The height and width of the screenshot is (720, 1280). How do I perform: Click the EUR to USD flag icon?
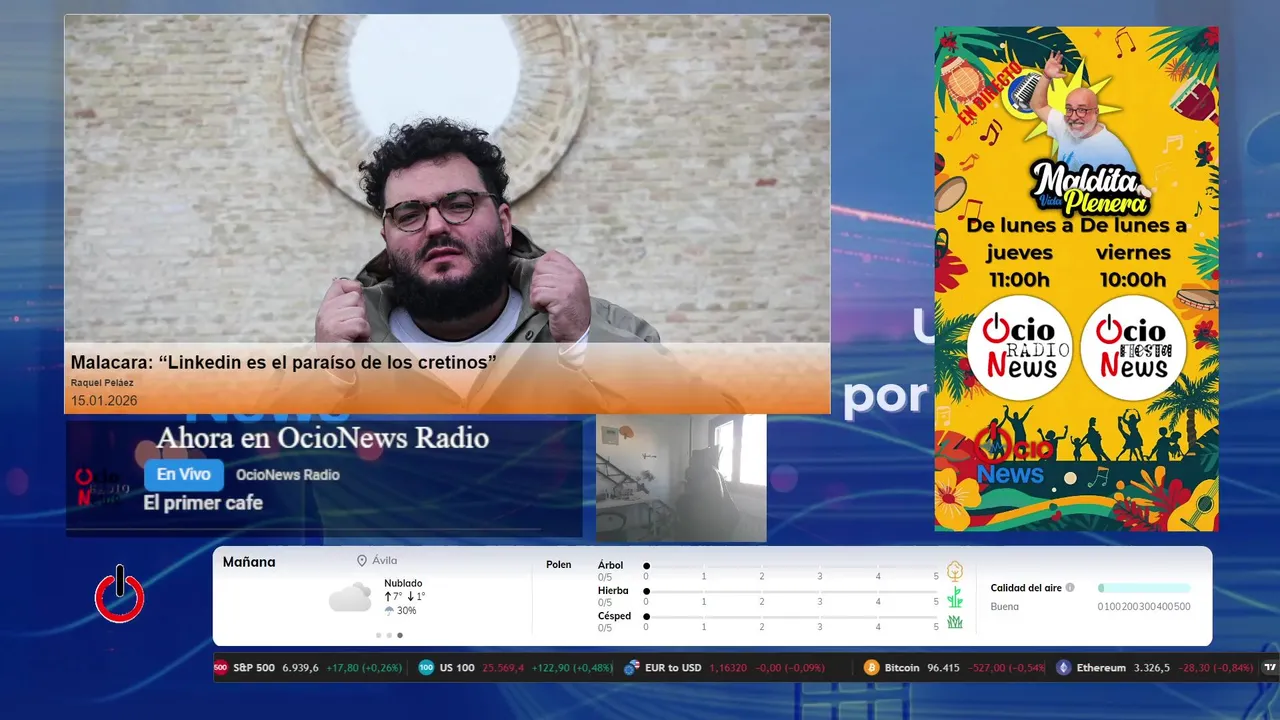[631, 667]
